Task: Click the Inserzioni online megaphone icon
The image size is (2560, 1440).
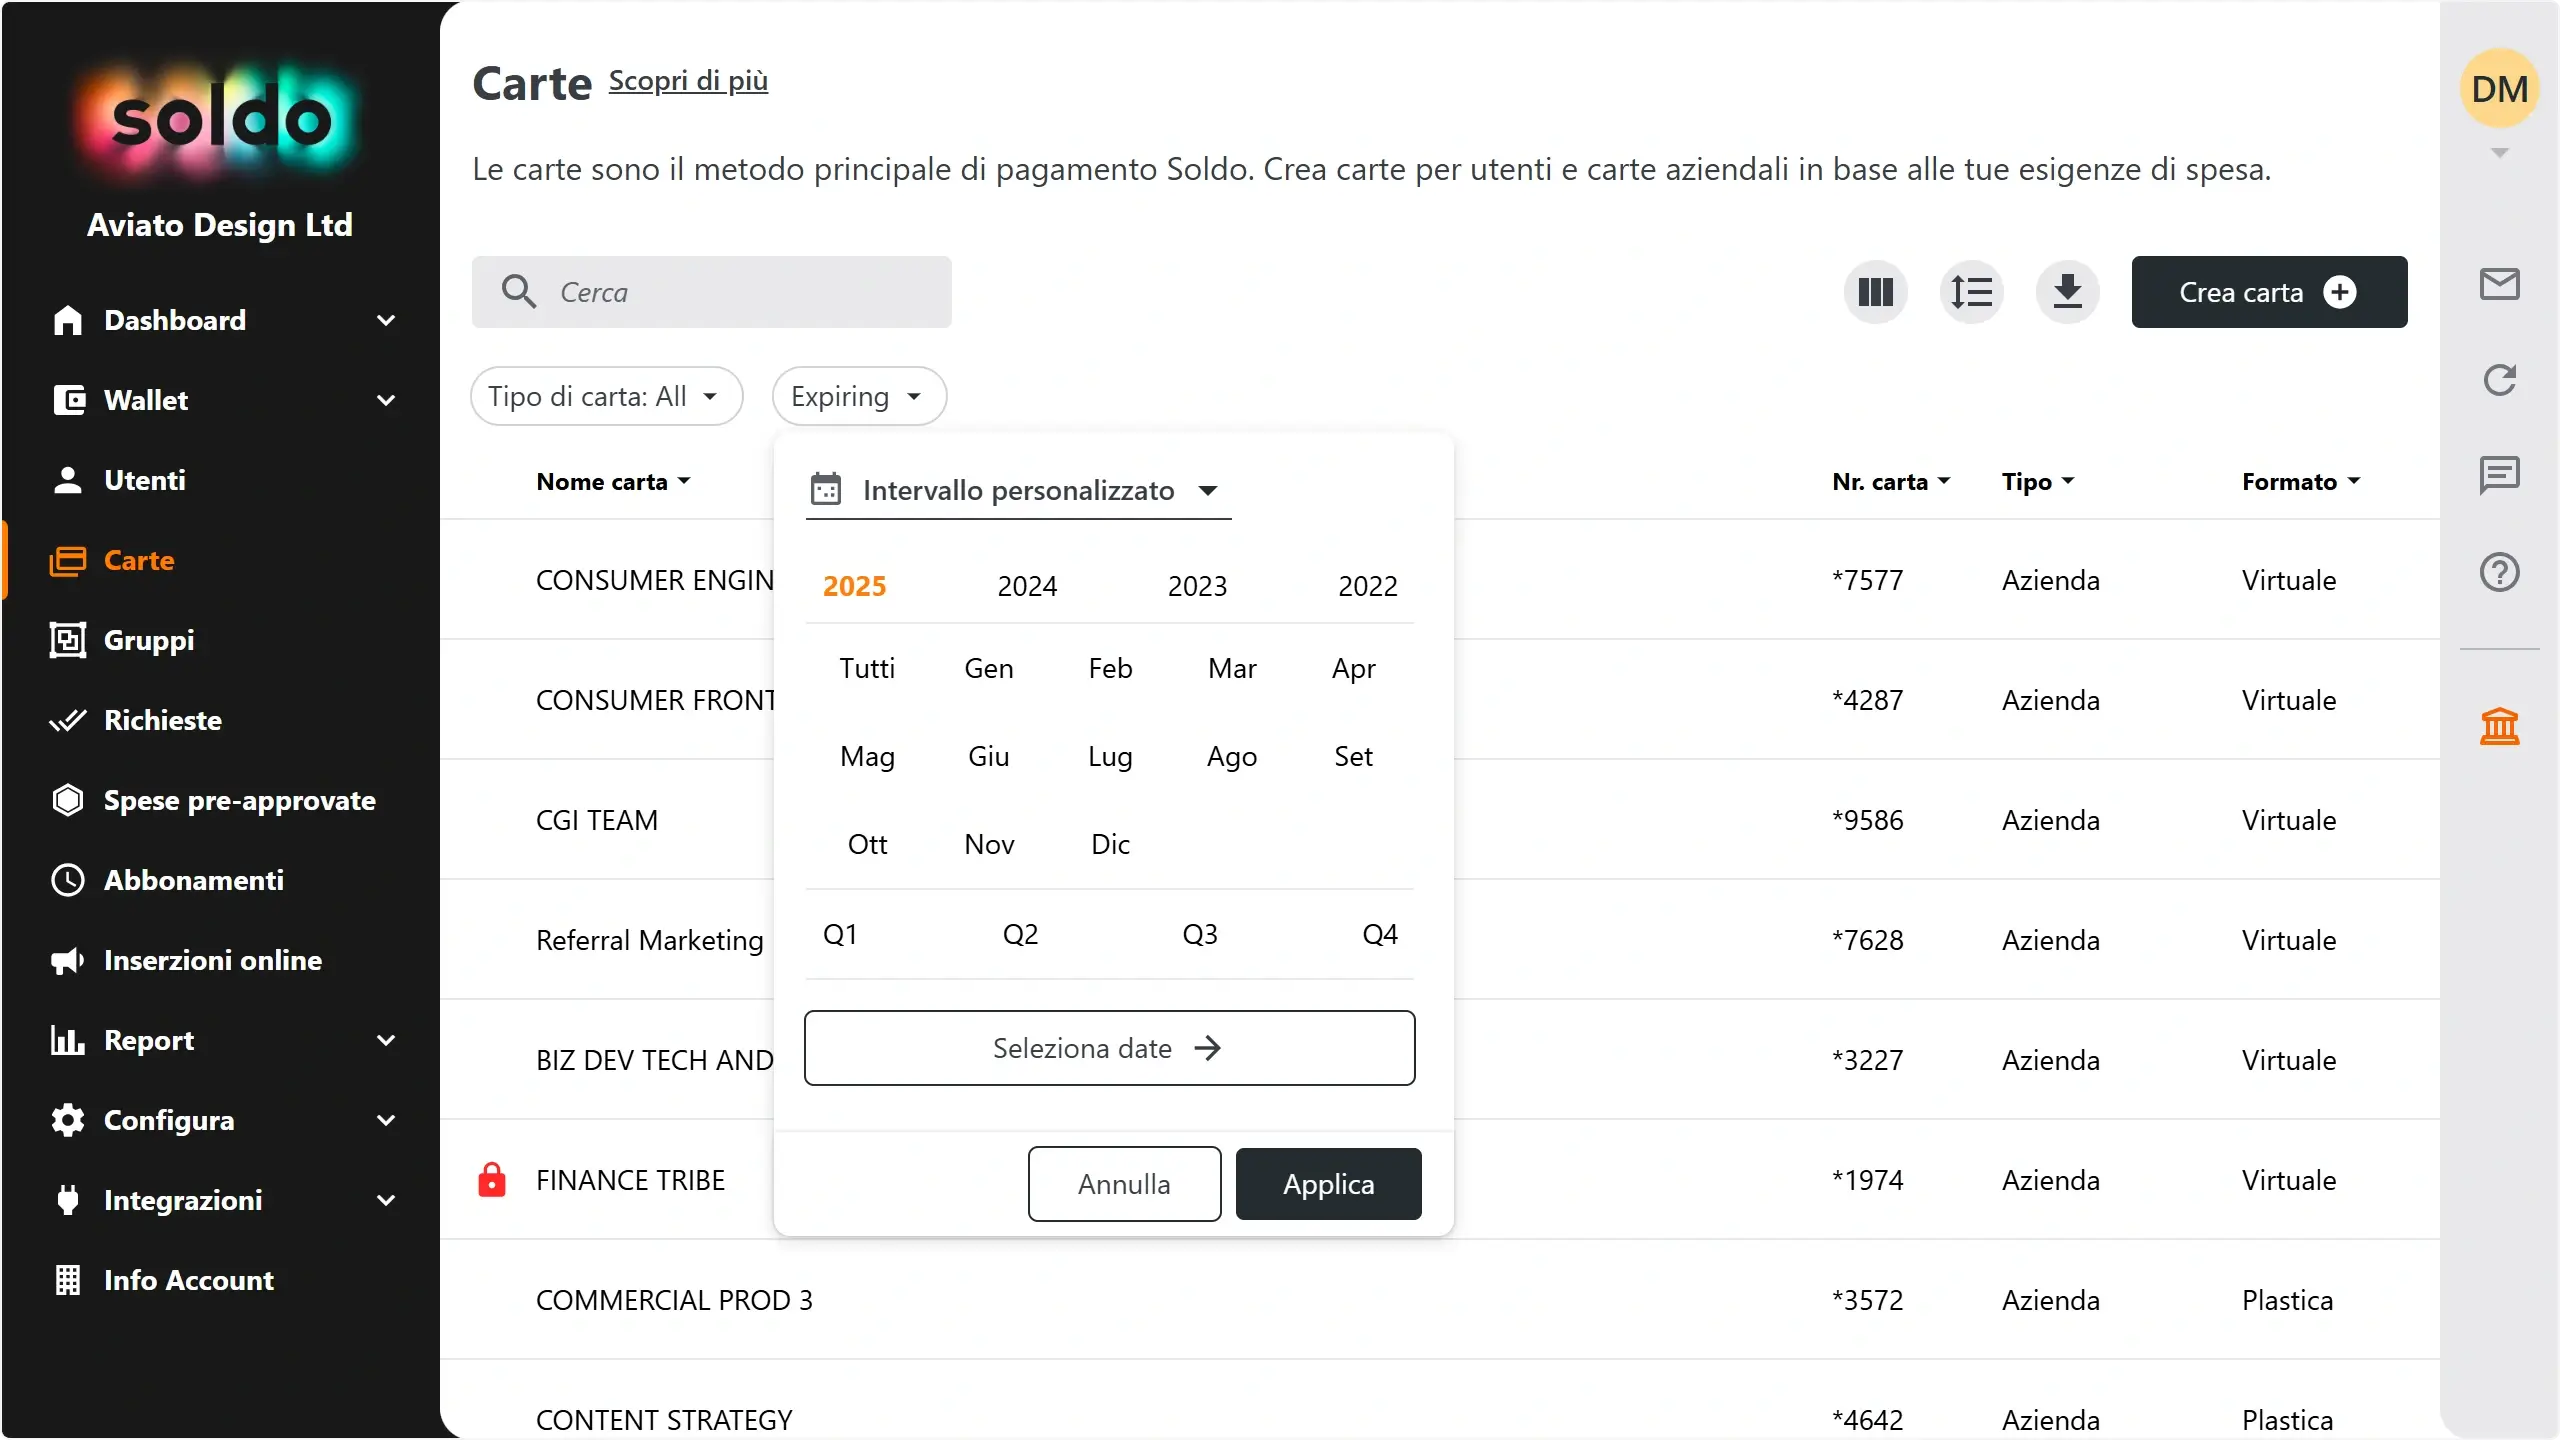Action: [x=67, y=960]
